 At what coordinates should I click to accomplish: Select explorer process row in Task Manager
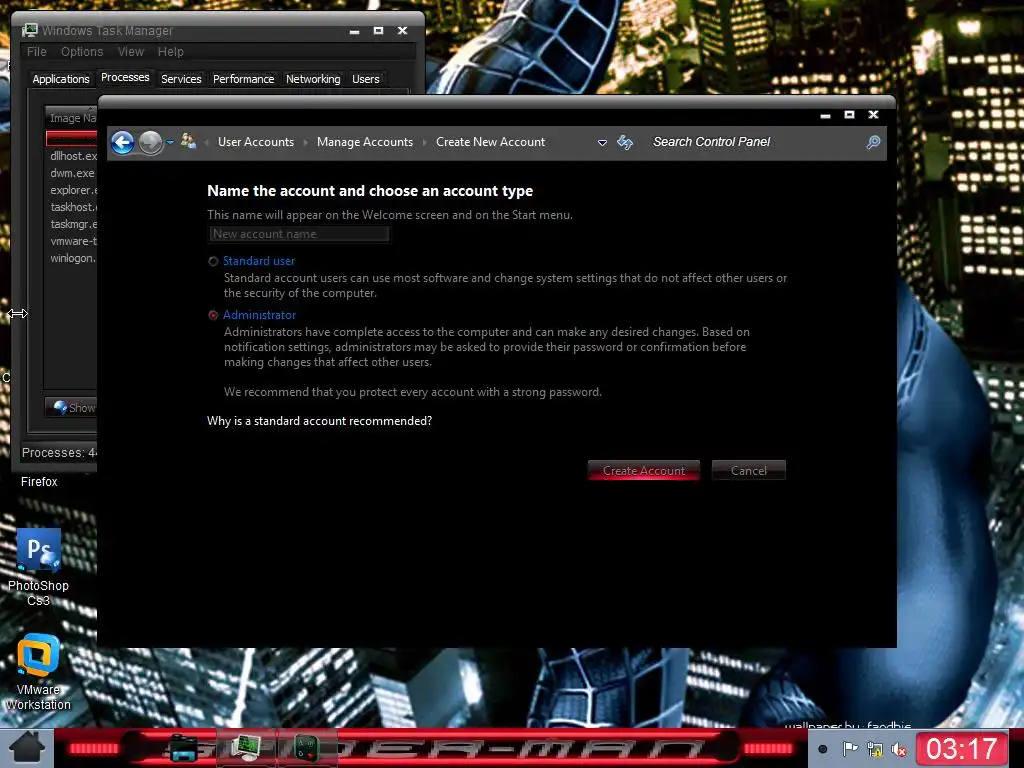[71, 190]
